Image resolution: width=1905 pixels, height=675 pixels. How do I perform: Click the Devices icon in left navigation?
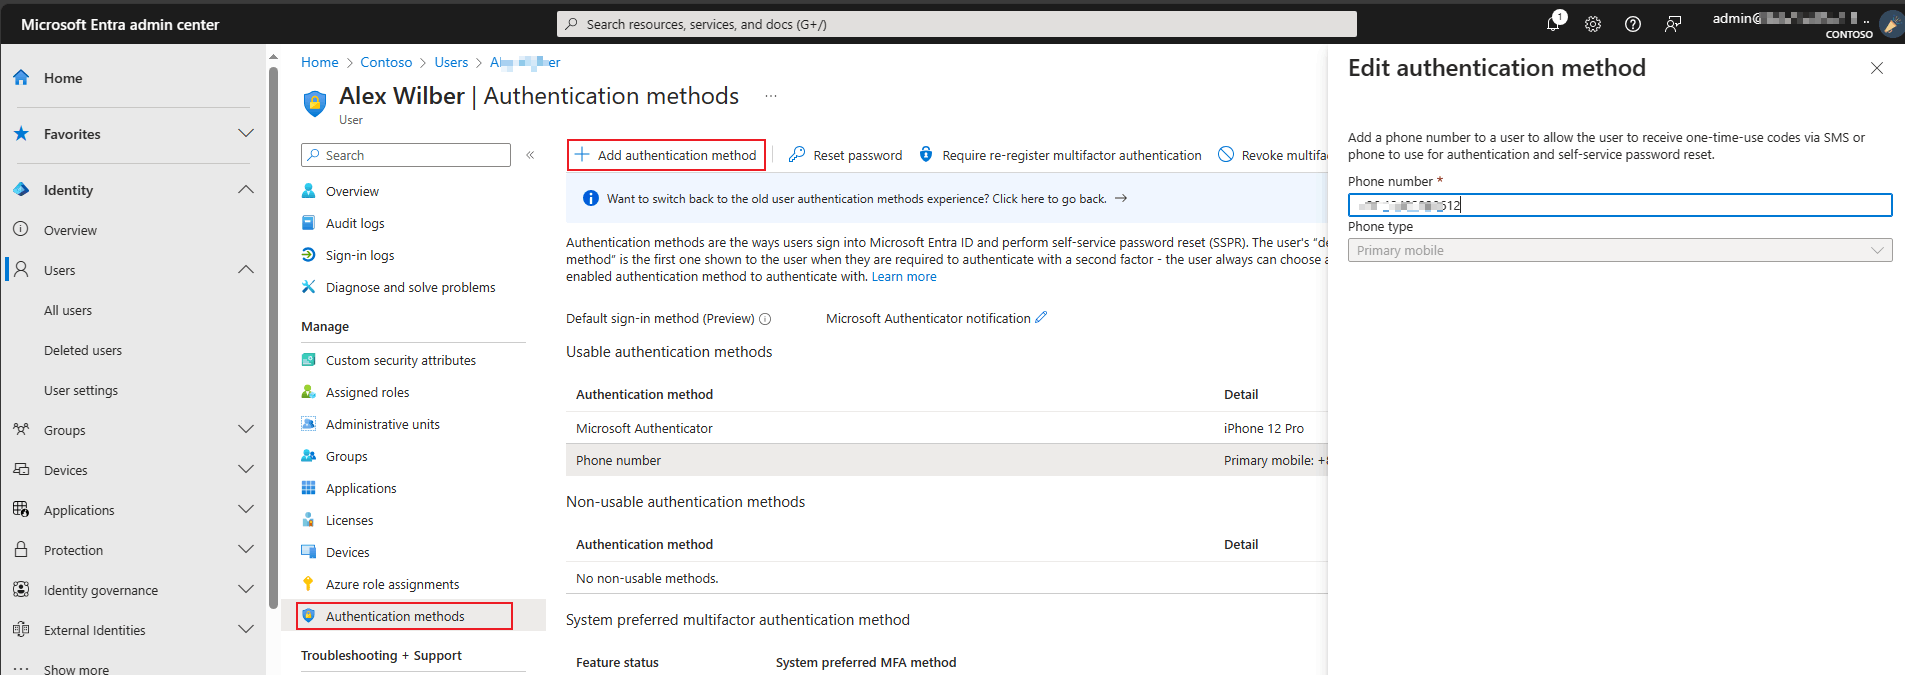point(21,469)
